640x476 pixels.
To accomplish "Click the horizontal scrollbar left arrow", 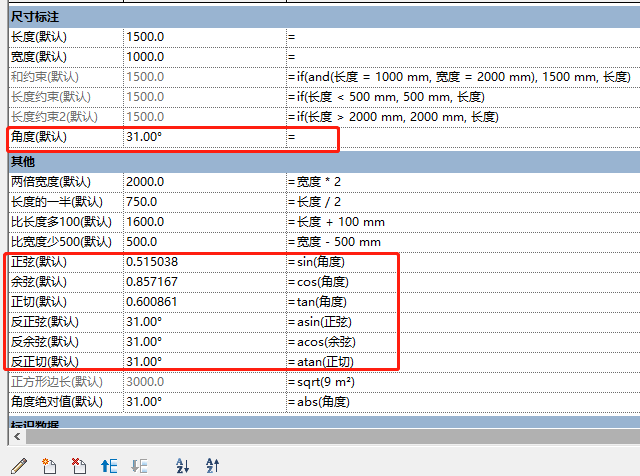I will [x=17, y=436].
